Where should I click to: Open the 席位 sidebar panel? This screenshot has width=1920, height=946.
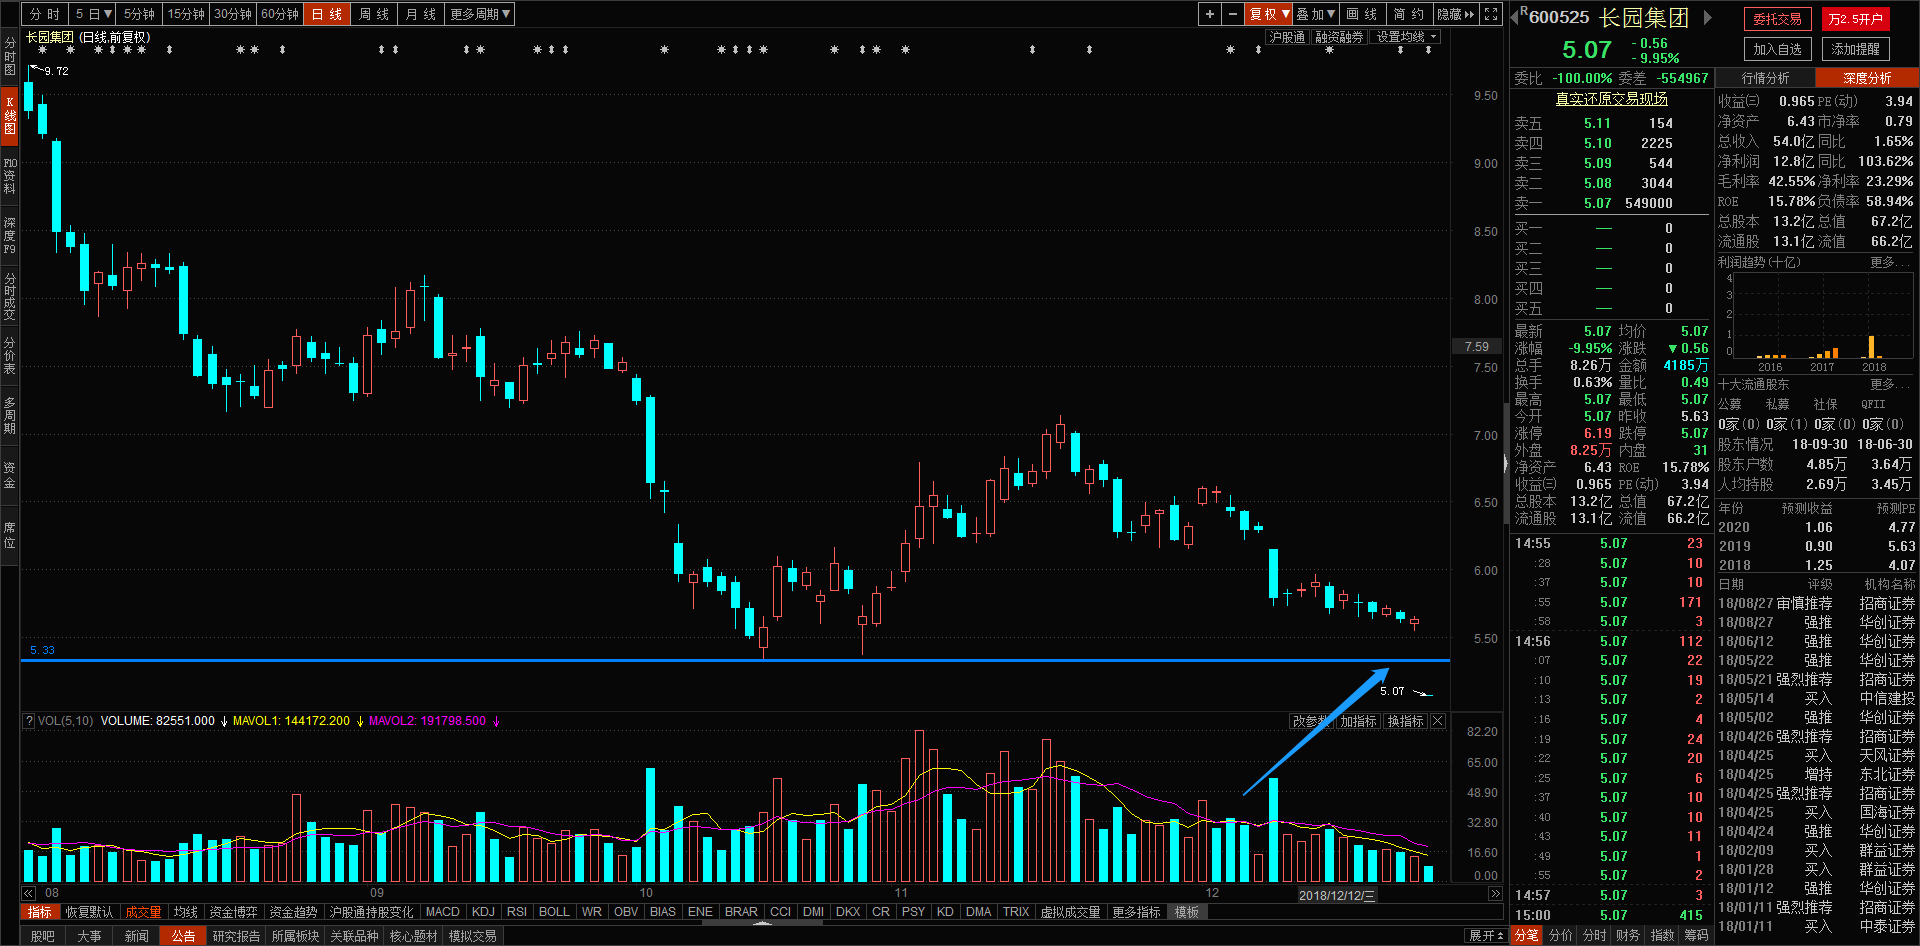point(10,536)
